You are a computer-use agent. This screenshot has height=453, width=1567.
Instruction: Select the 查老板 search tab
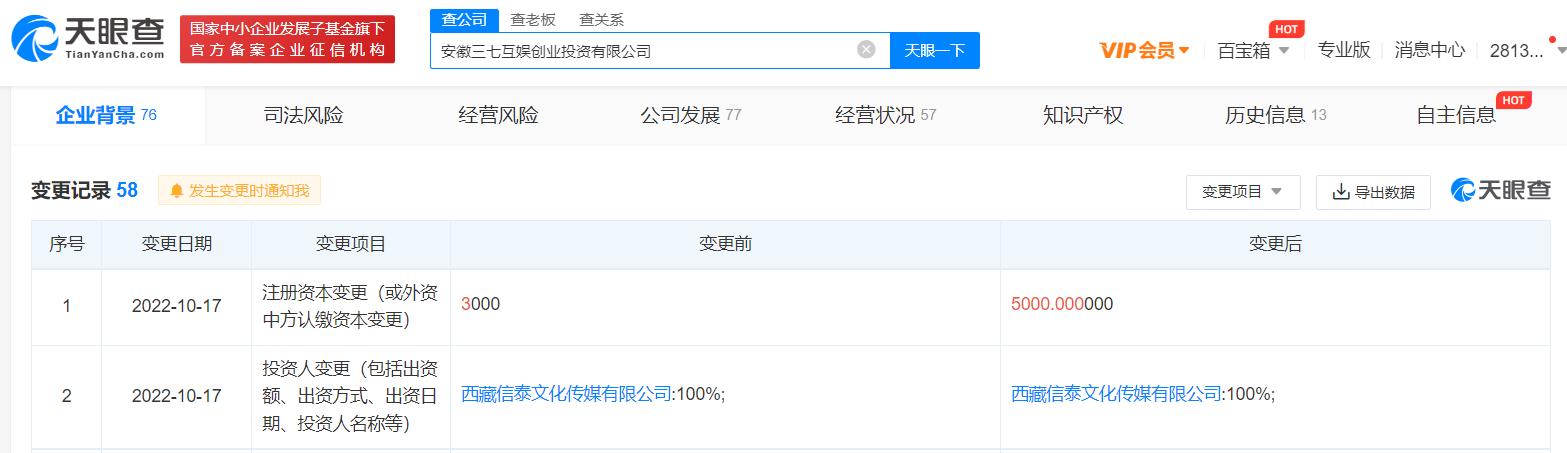(532, 19)
